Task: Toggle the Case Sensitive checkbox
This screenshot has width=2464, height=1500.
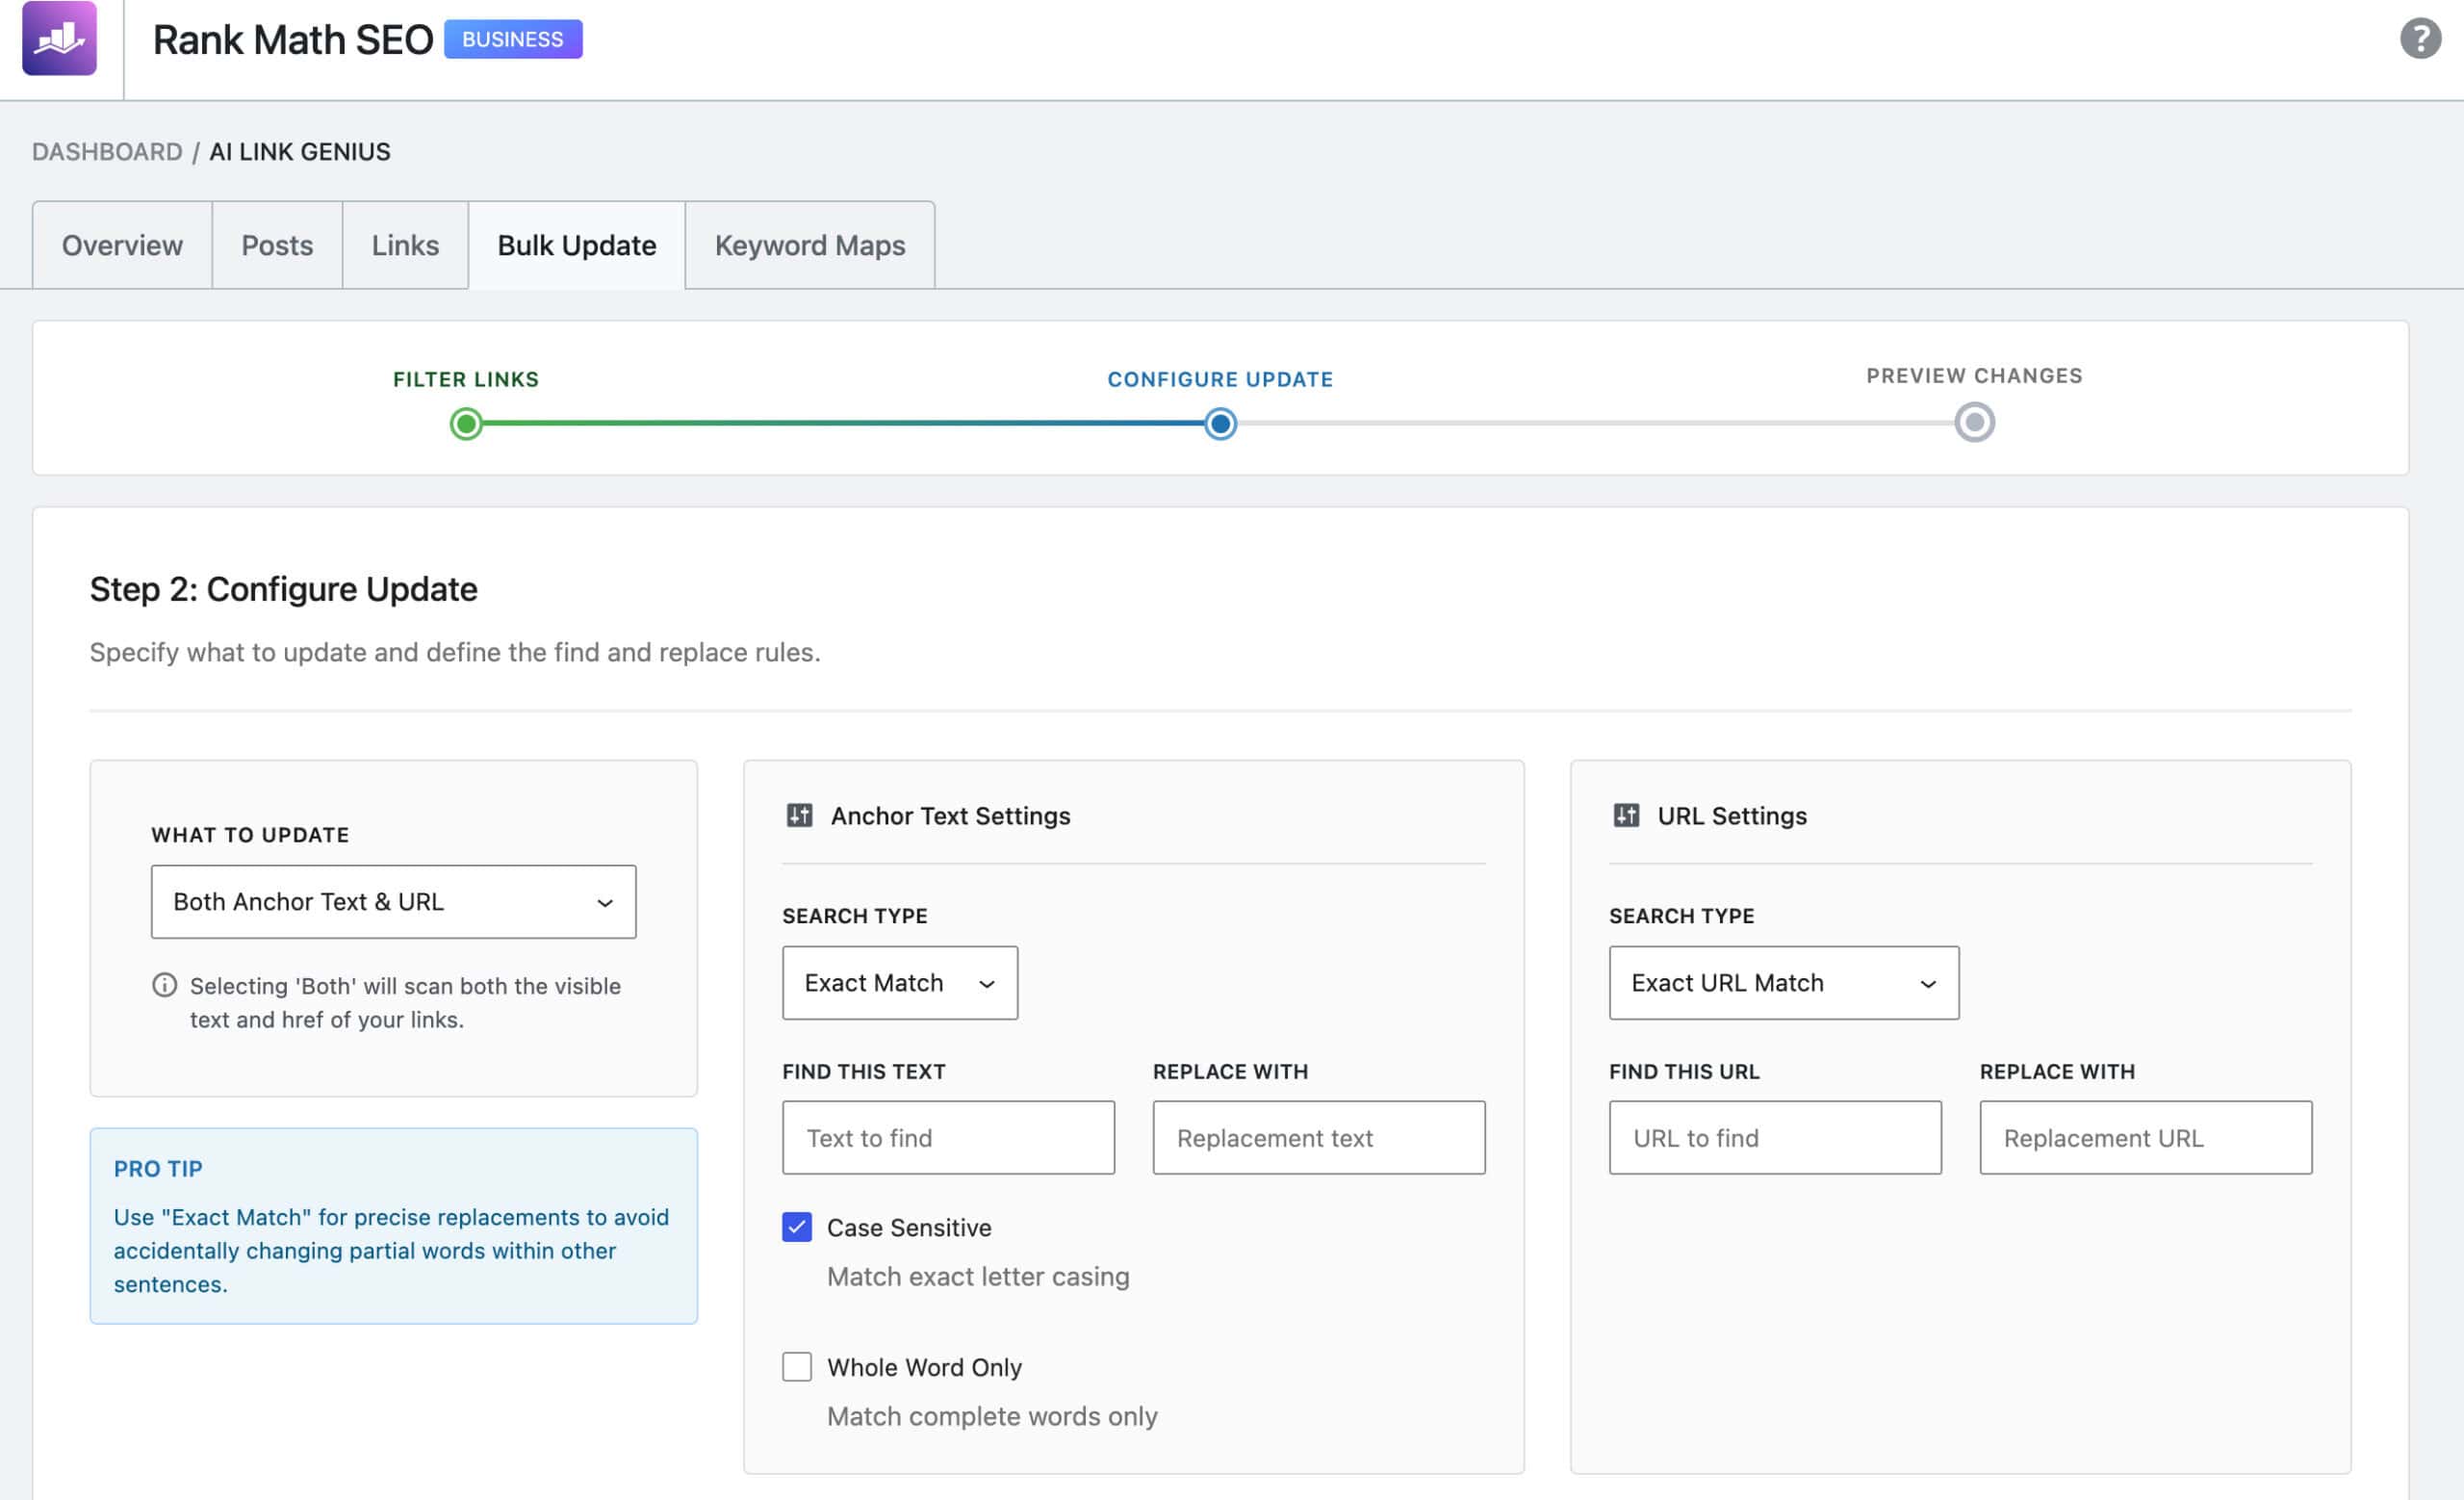Action: pos(797,1227)
